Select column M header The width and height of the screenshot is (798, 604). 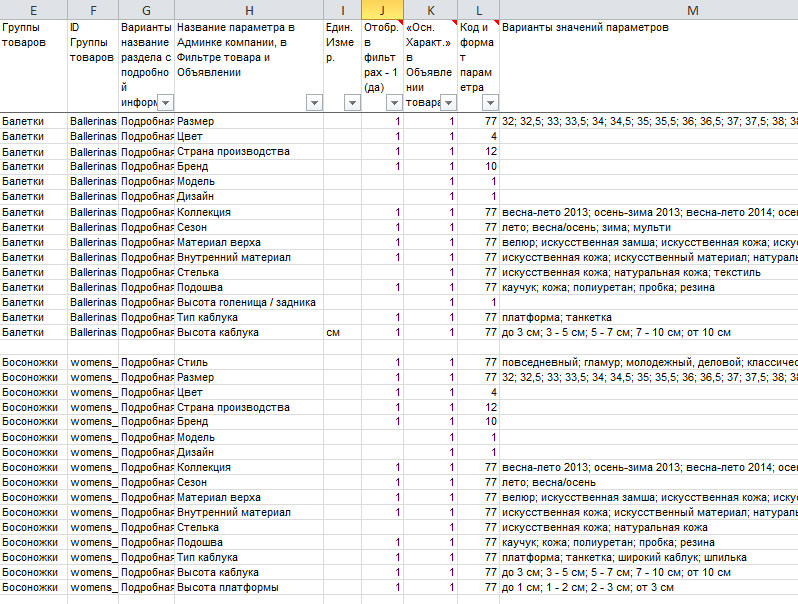[x=648, y=9]
